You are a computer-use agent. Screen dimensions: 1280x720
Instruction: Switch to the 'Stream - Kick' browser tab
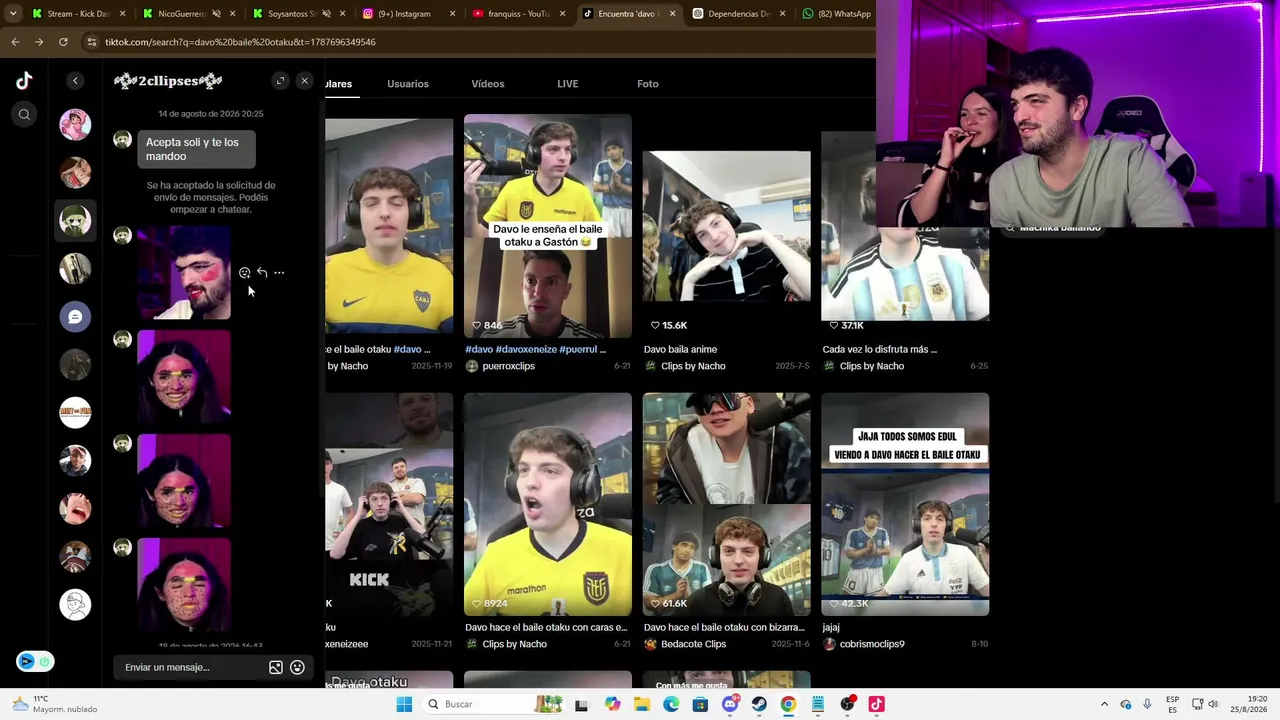point(80,14)
